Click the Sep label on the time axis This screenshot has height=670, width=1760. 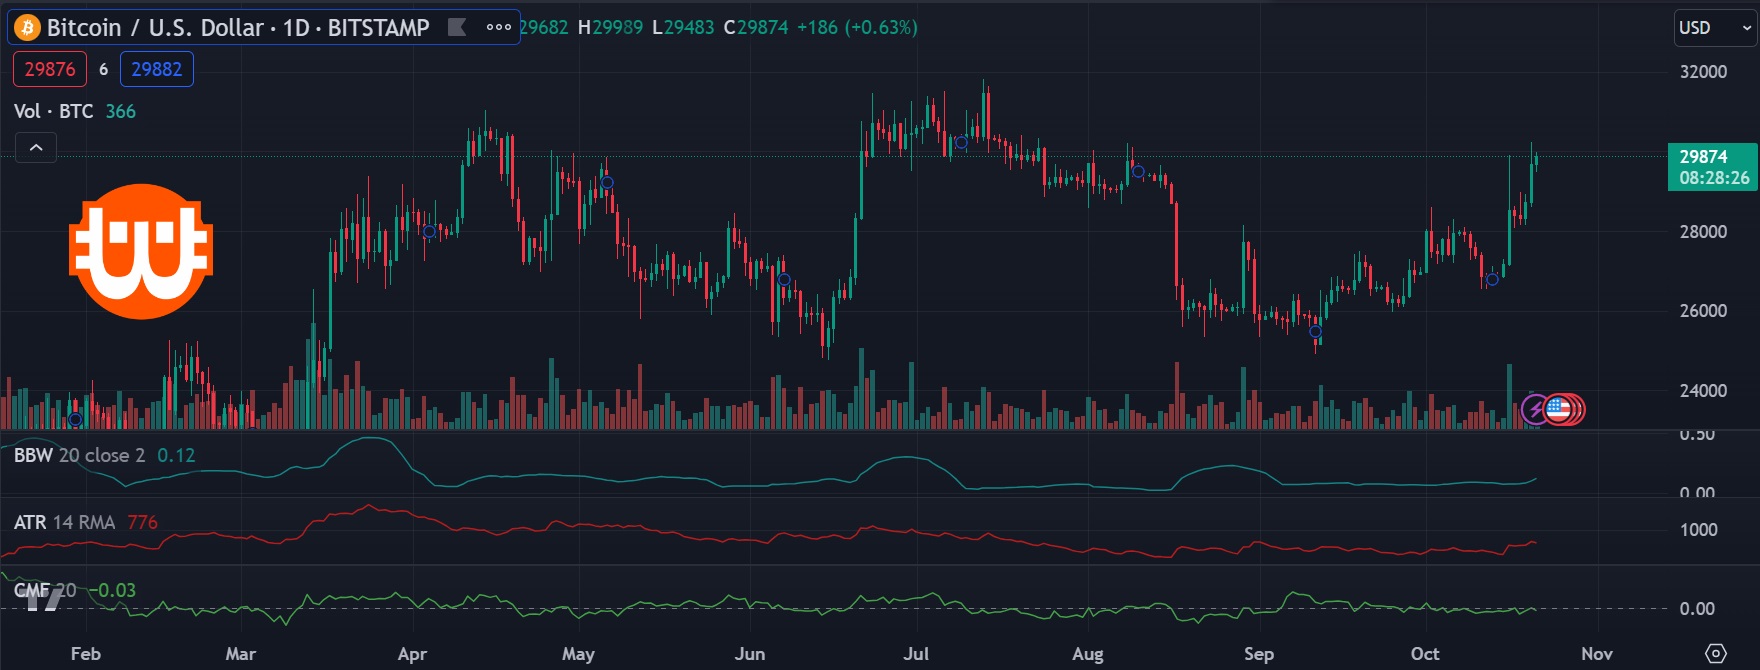click(1259, 654)
